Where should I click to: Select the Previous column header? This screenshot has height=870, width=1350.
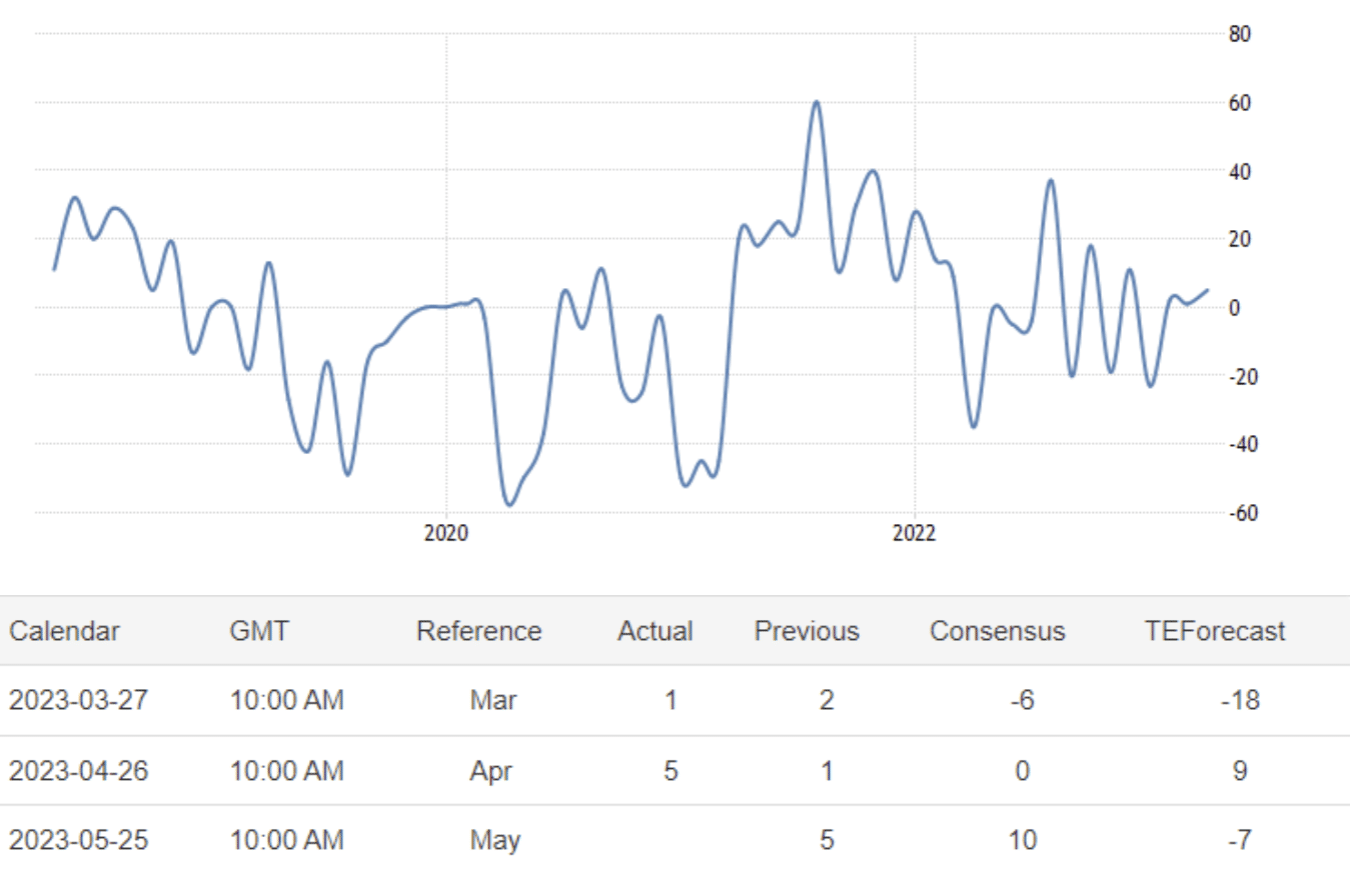click(x=806, y=631)
